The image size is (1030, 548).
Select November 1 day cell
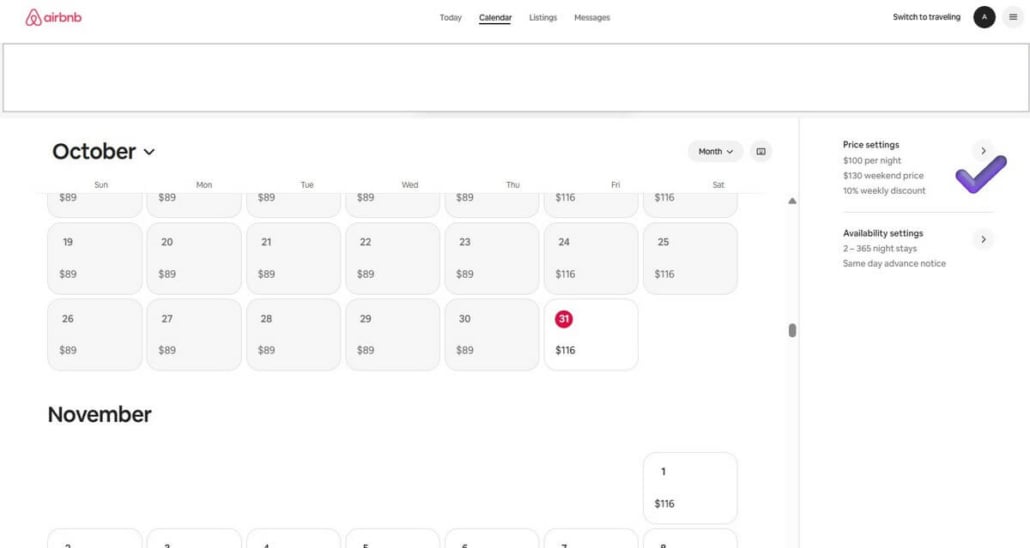690,488
